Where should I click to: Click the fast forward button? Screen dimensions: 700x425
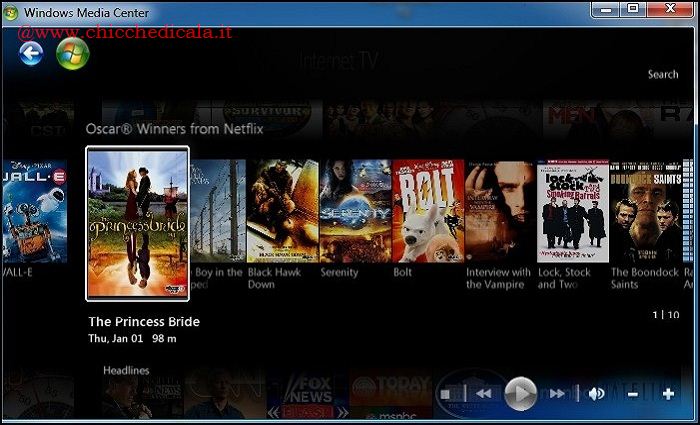click(x=556, y=394)
